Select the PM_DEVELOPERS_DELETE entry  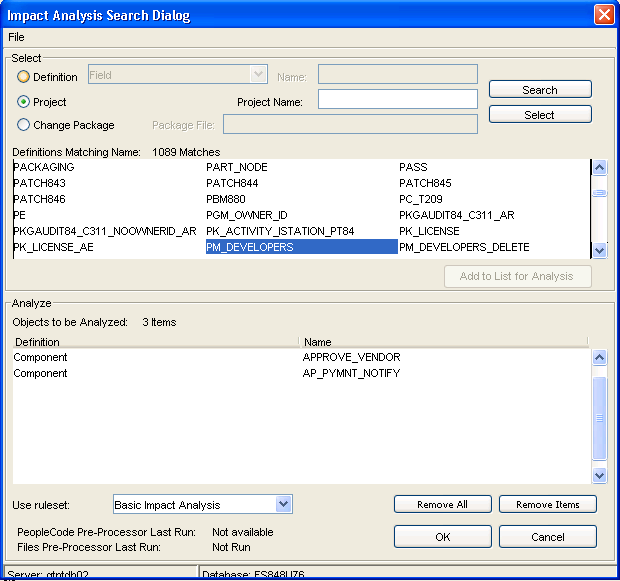point(464,247)
